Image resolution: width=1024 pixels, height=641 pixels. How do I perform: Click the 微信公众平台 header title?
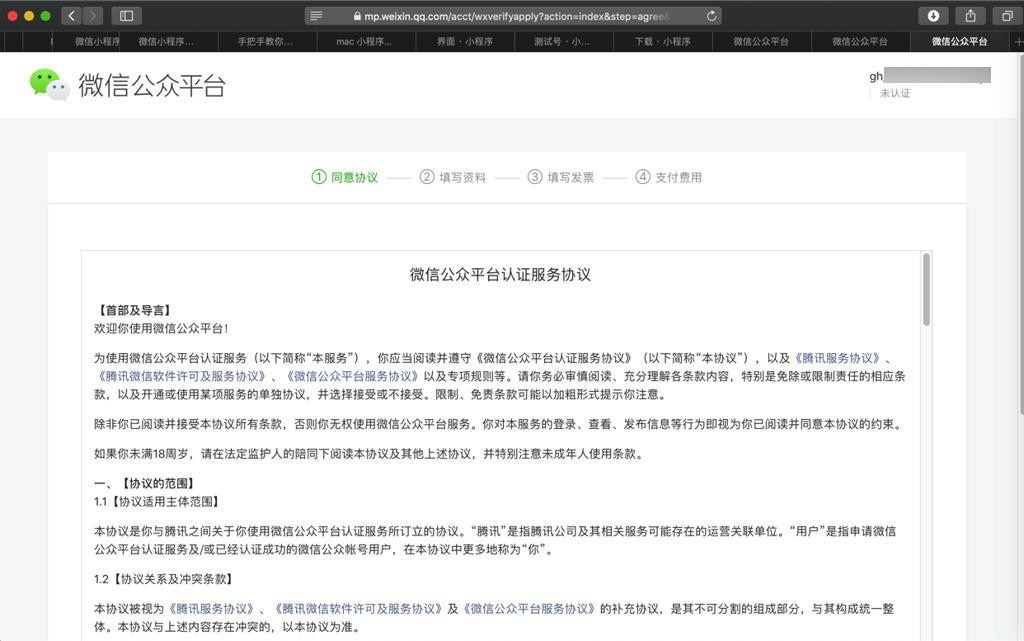(x=152, y=86)
